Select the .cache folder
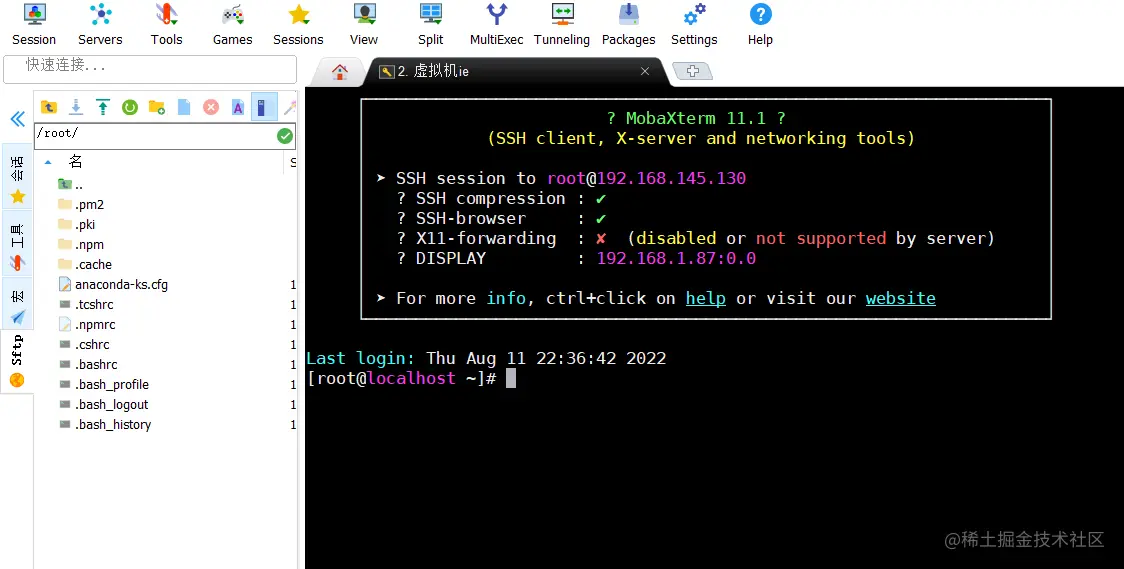 (85, 265)
